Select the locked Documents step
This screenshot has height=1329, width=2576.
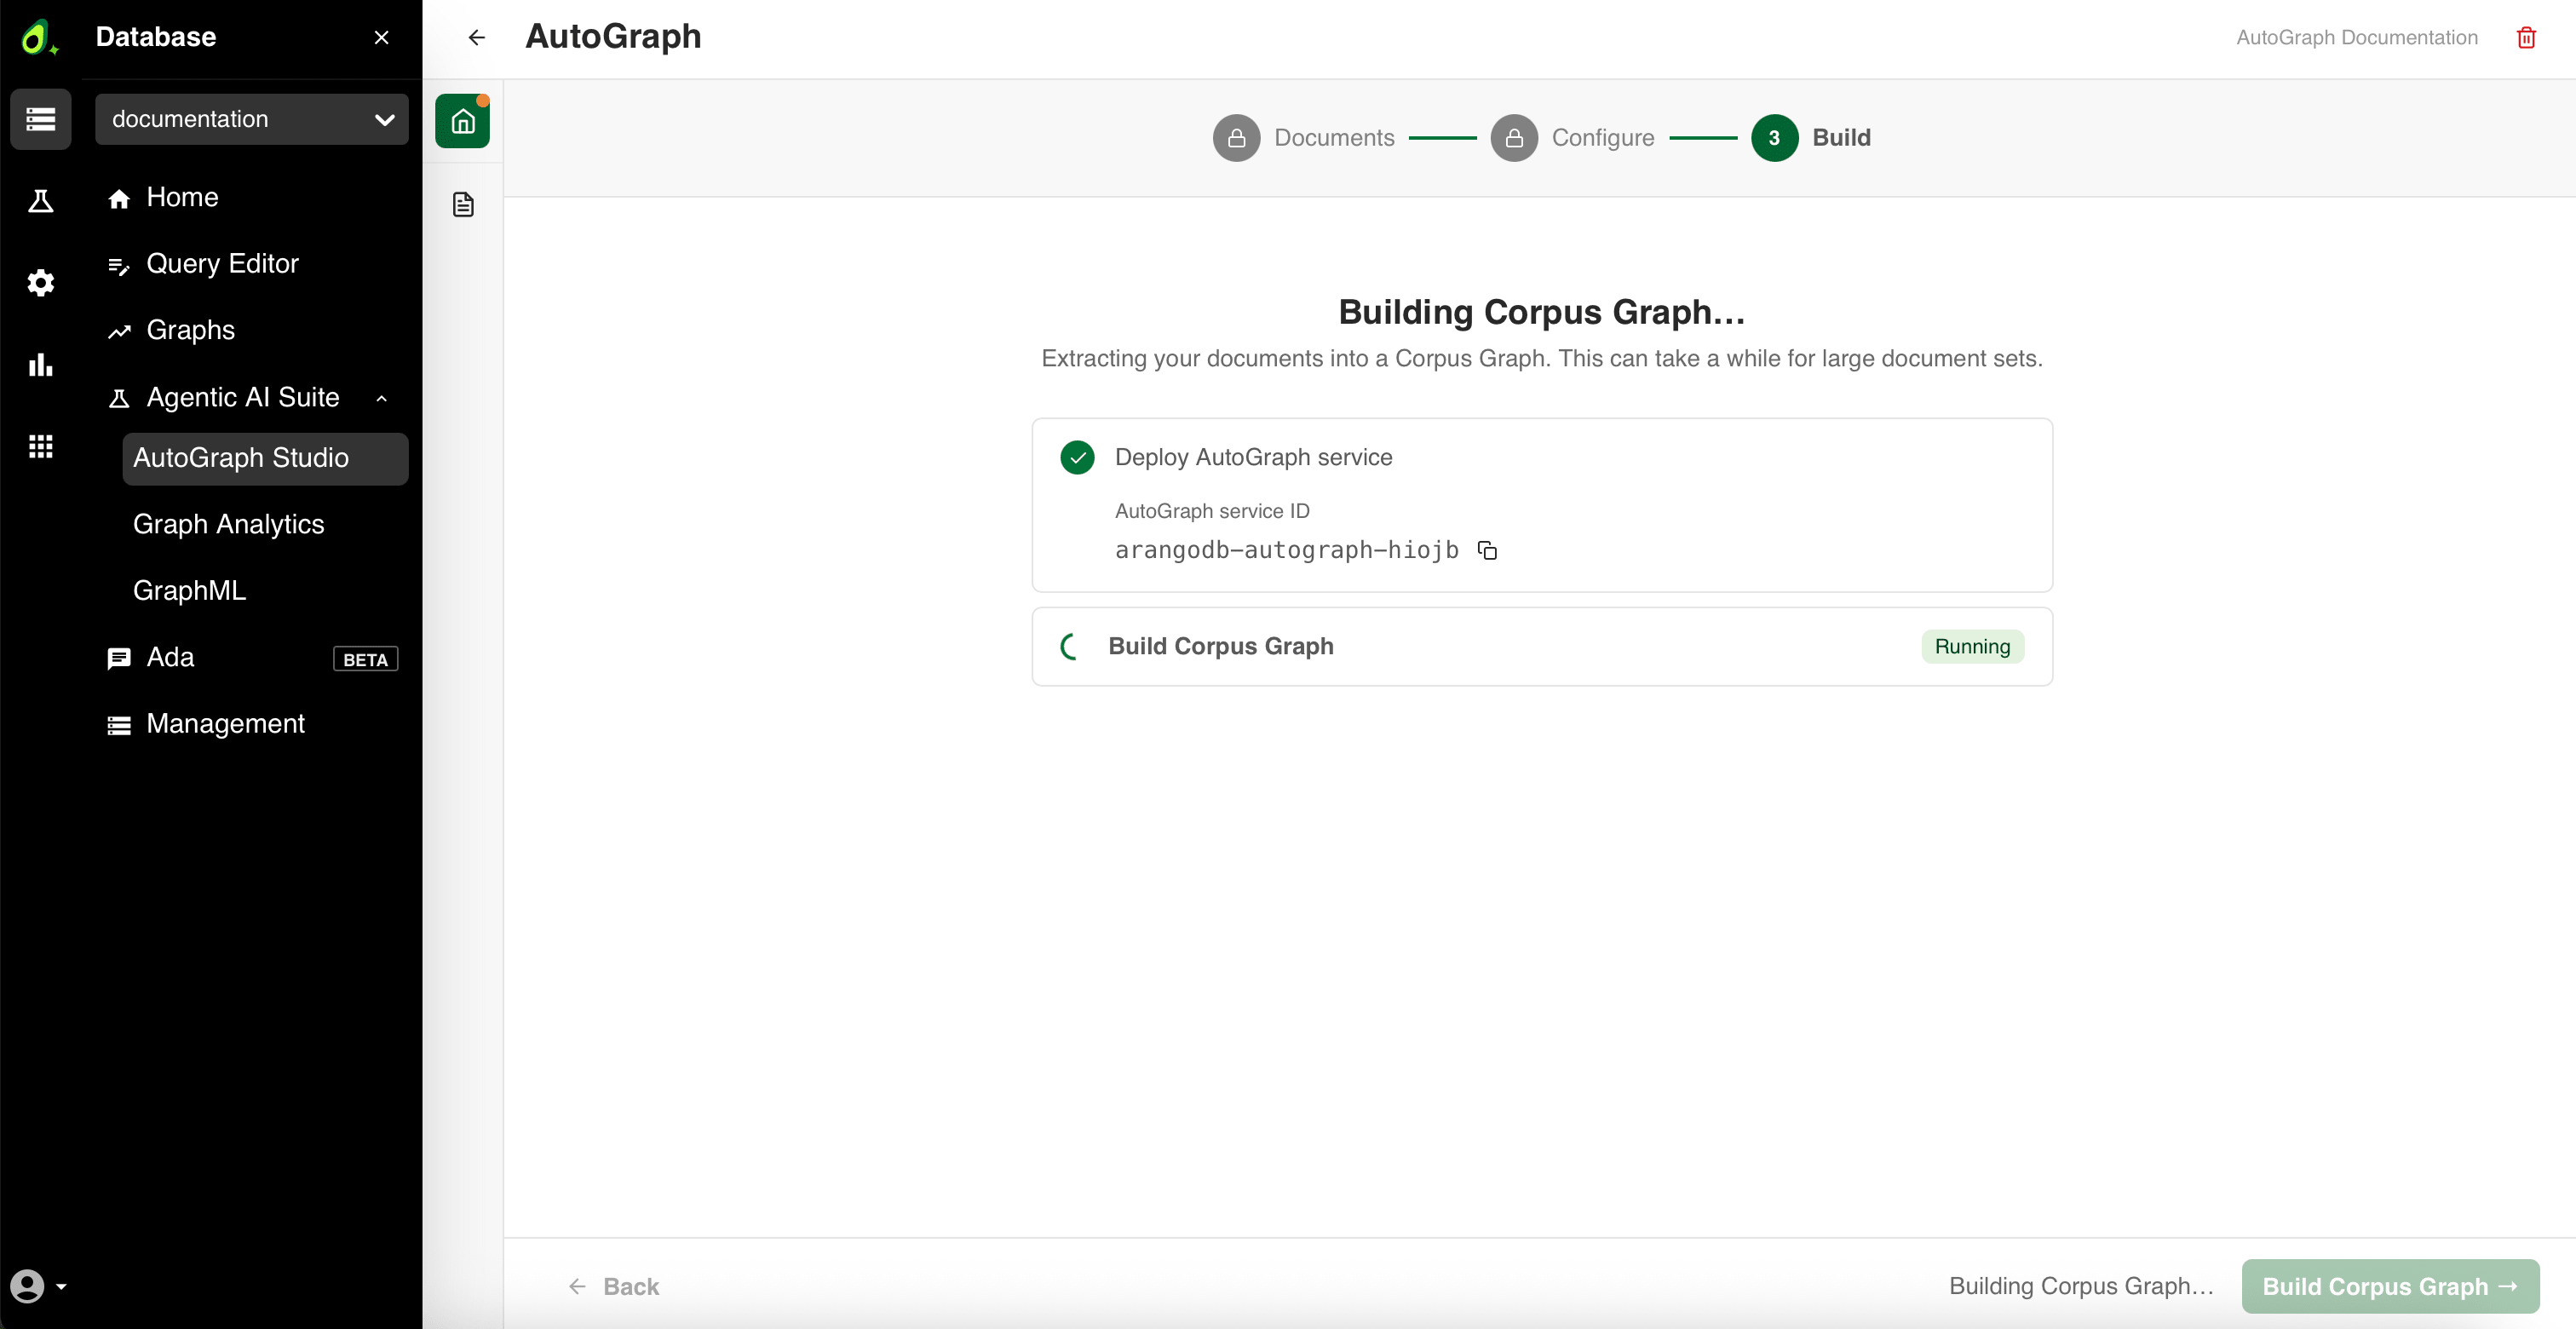click(1303, 138)
